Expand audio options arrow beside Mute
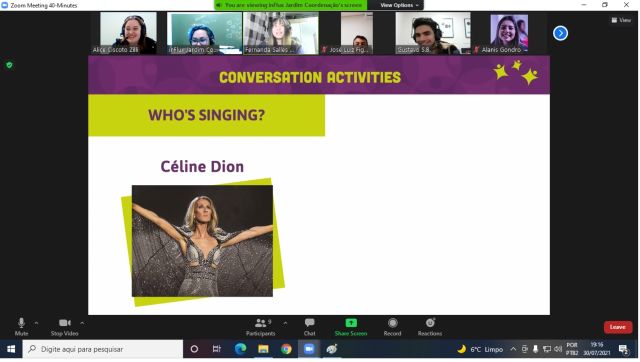 pos(36,323)
